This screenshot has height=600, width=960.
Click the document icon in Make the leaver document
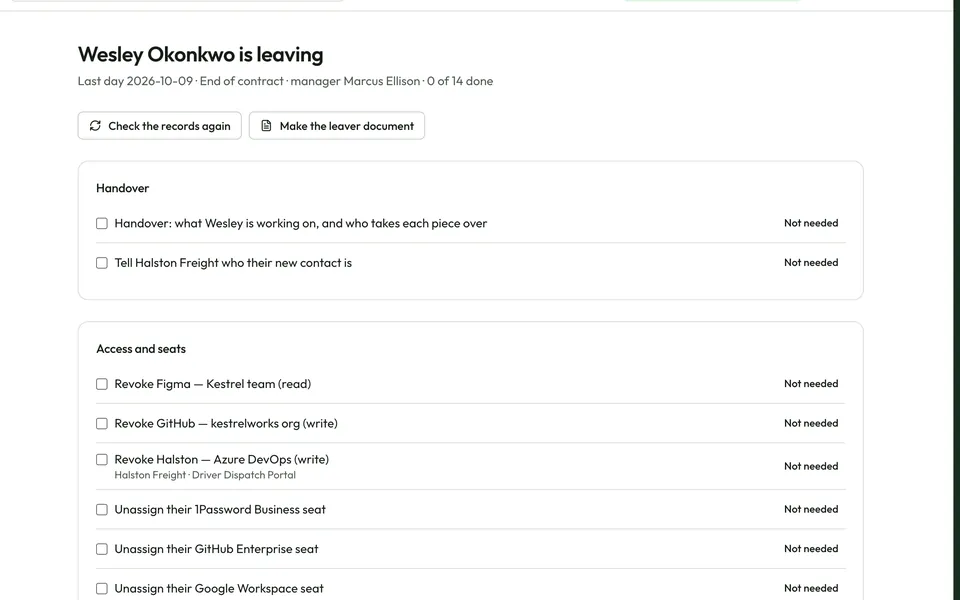266,126
